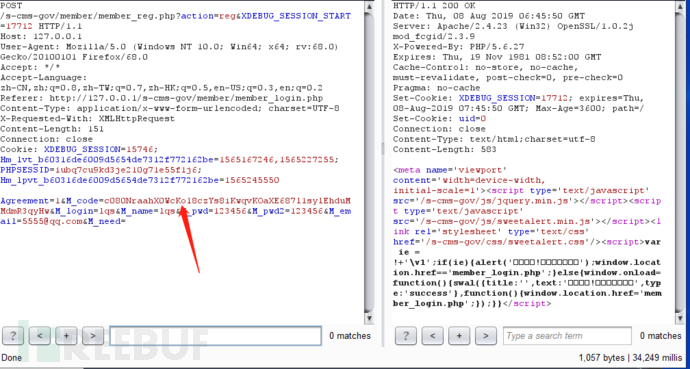
Task: Click the 'Type a search term' response field
Action: (567, 336)
